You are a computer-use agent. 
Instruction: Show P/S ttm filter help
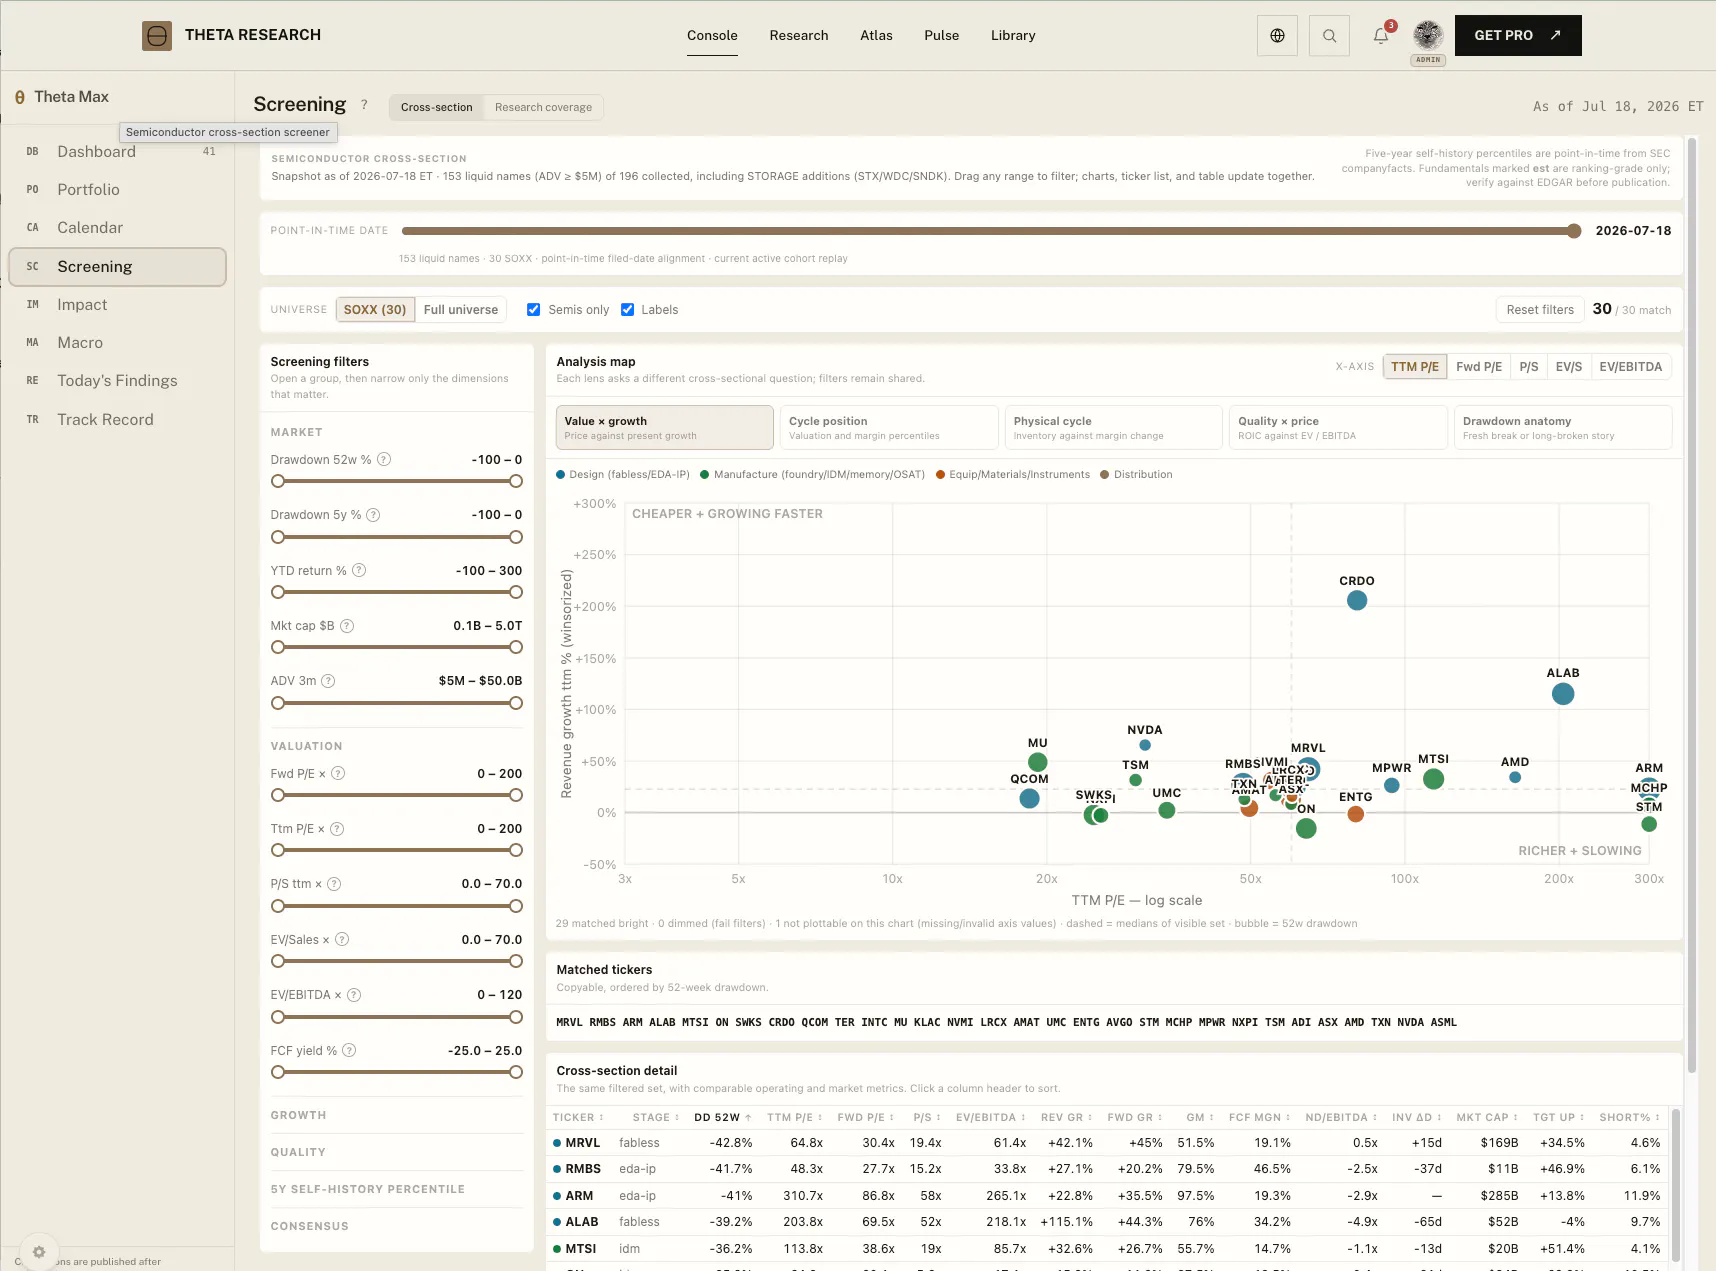[334, 884]
